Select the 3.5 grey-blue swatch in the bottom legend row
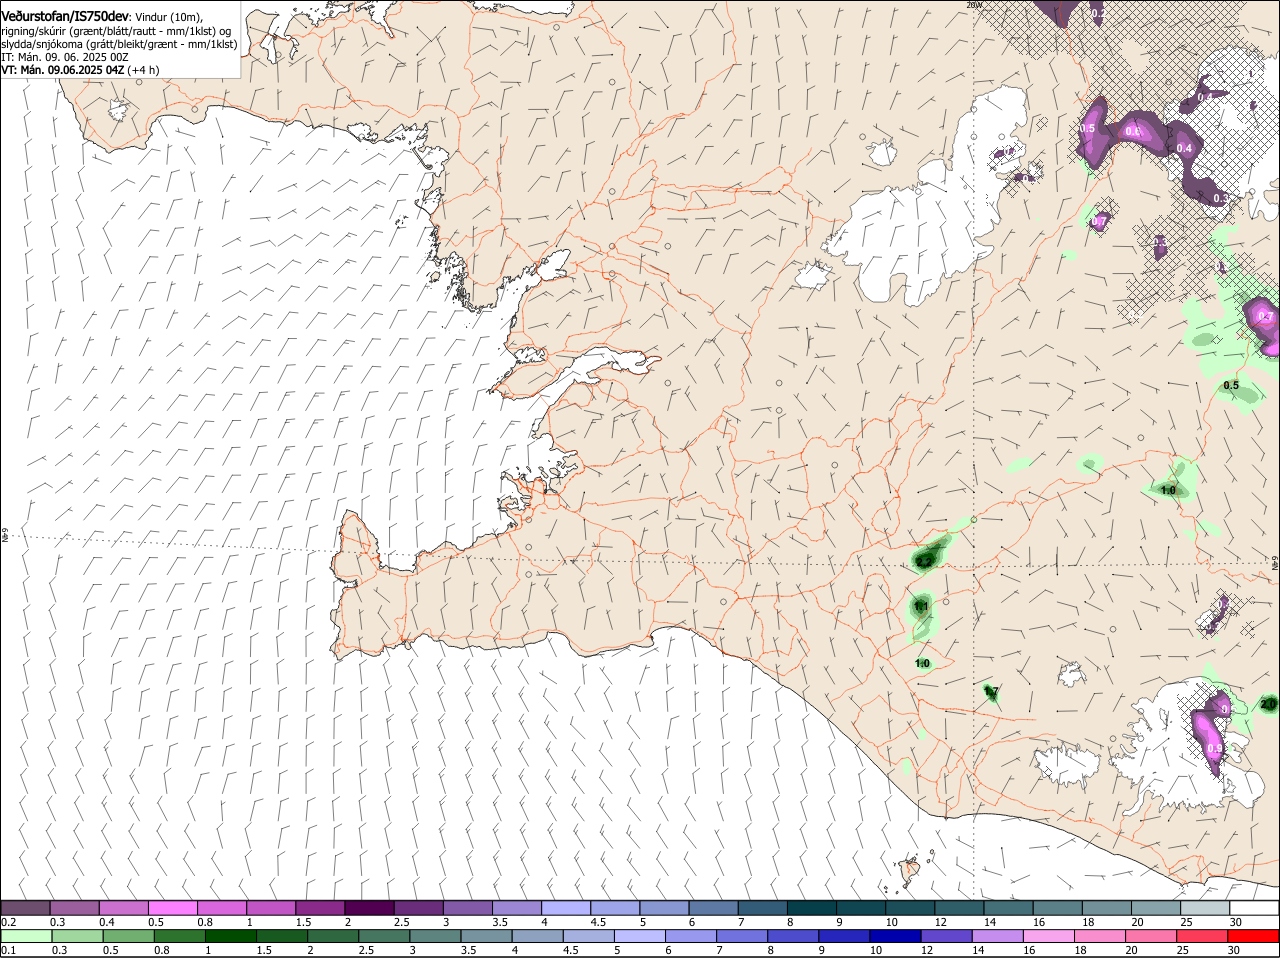The image size is (1280, 958). tap(487, 936)
